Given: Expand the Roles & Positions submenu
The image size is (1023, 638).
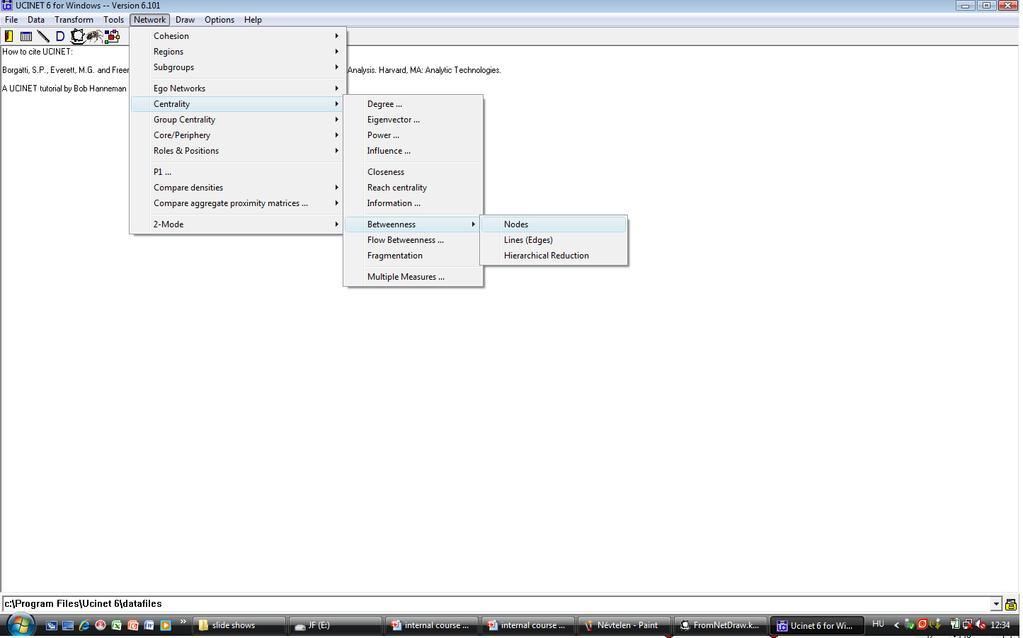Looking at the screenshot, I should pos(239,151).
